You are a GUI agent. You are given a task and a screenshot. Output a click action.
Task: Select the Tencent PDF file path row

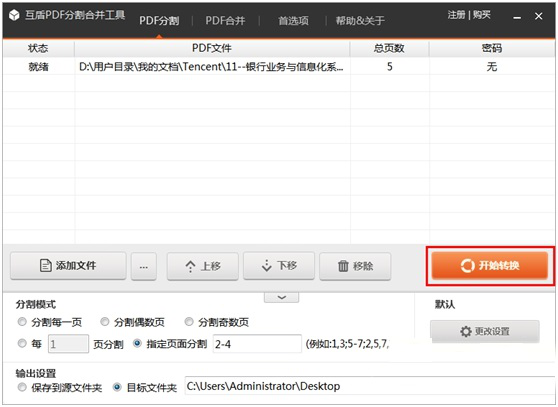pos(211,67)
